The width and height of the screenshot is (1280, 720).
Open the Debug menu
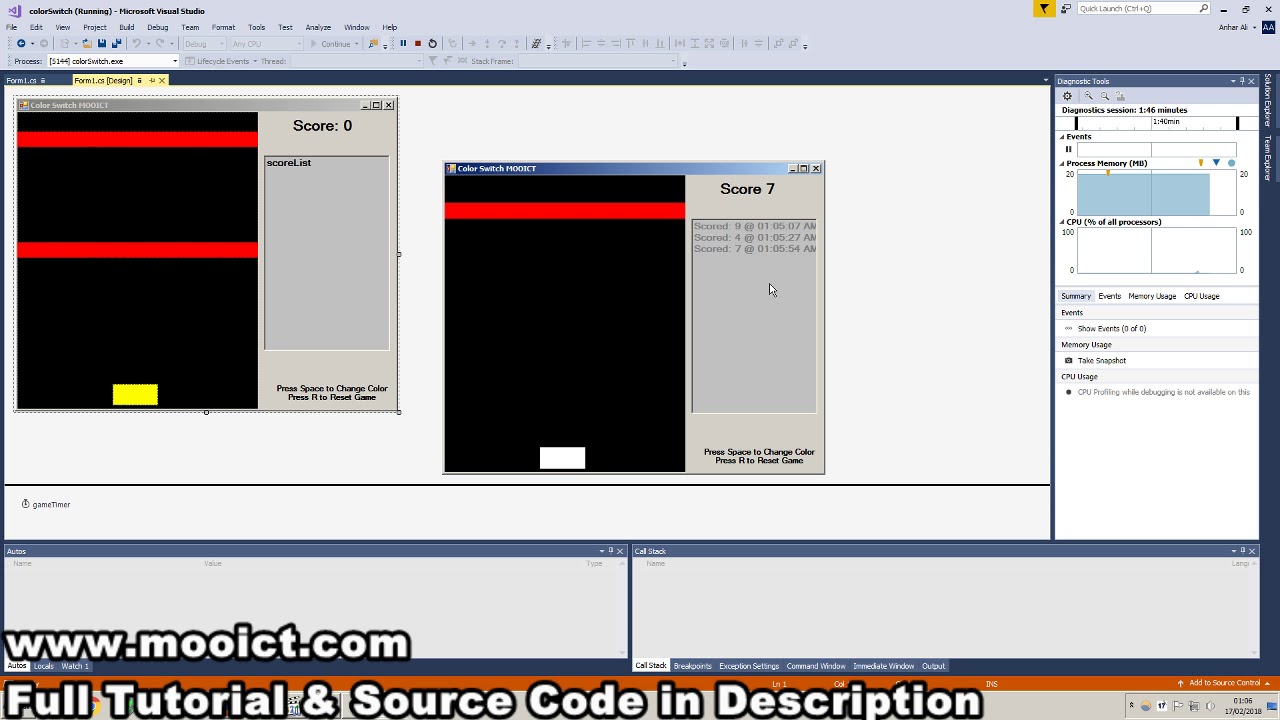(158, 27)
